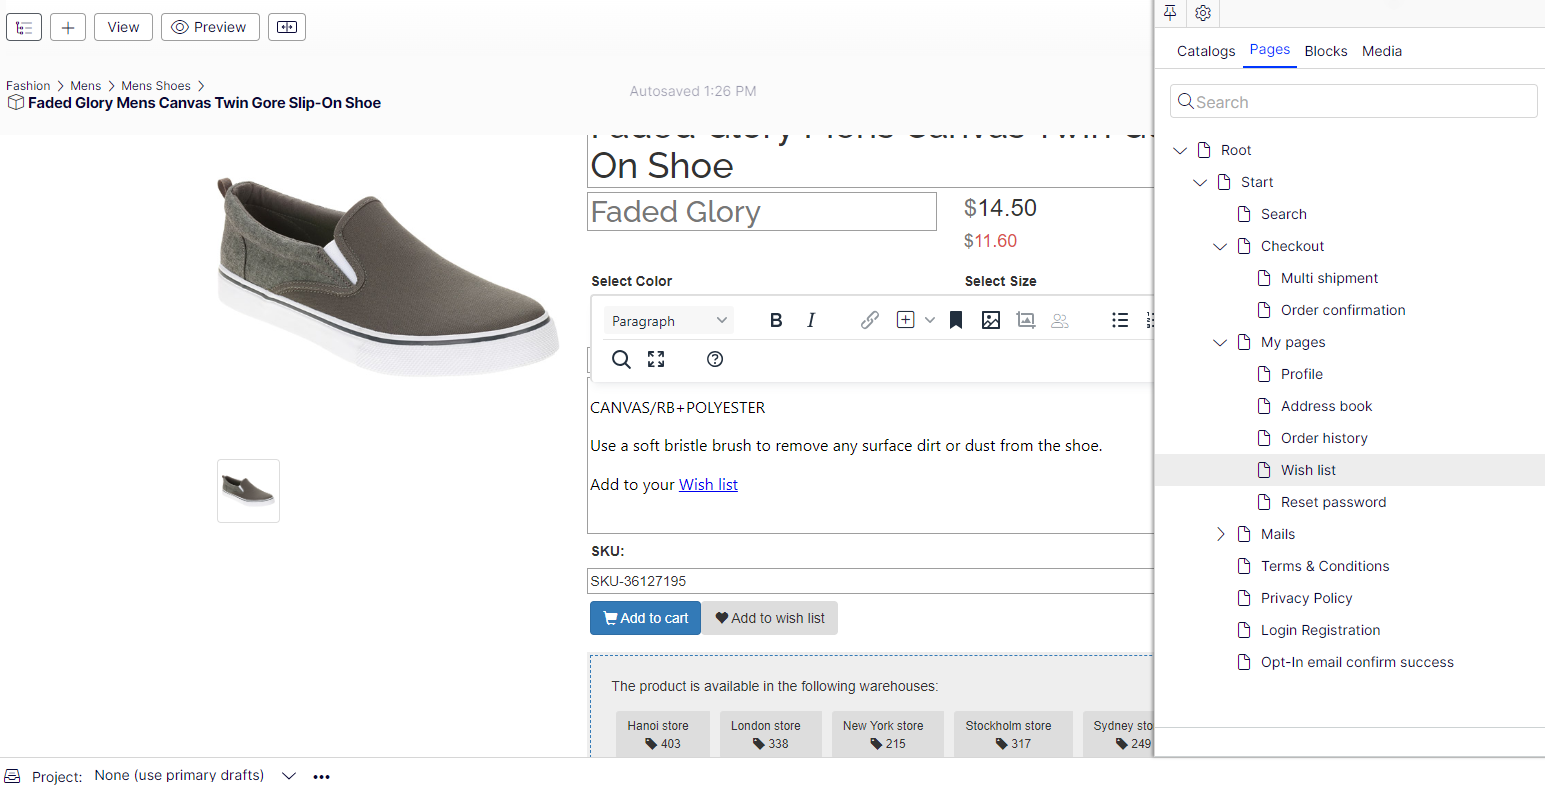Click the insert link chain icon
Screen dimensions: 1545x787
870,320
